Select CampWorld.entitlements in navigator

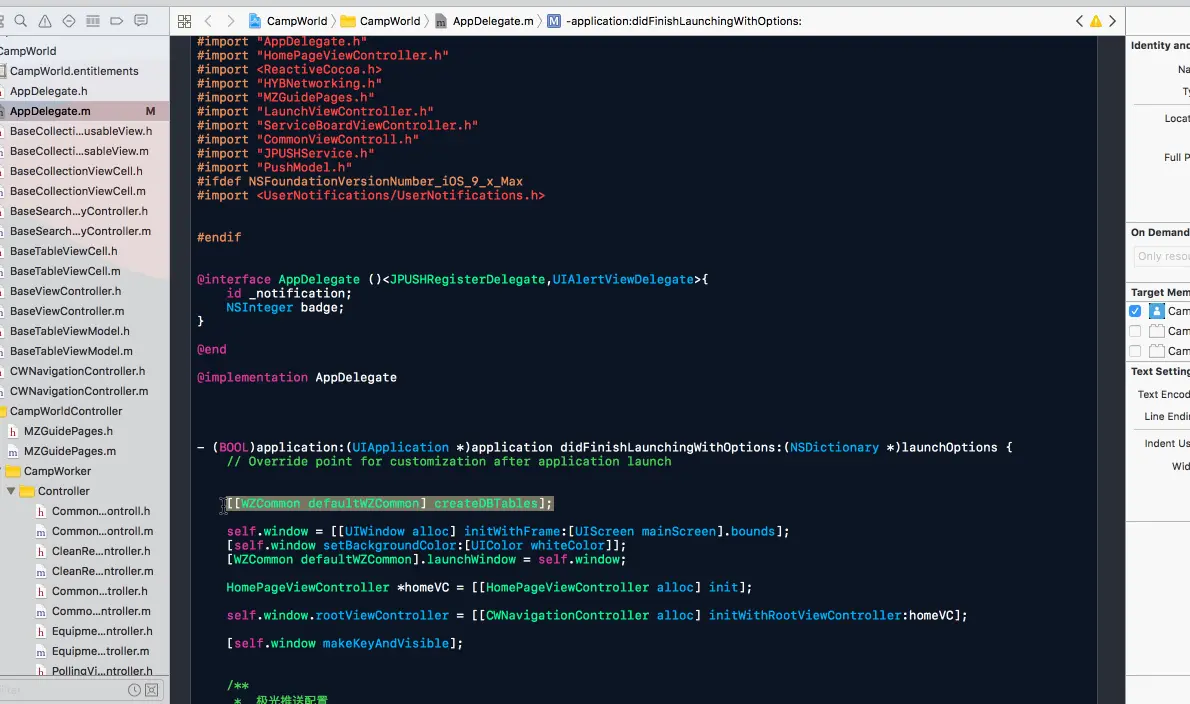74,71
